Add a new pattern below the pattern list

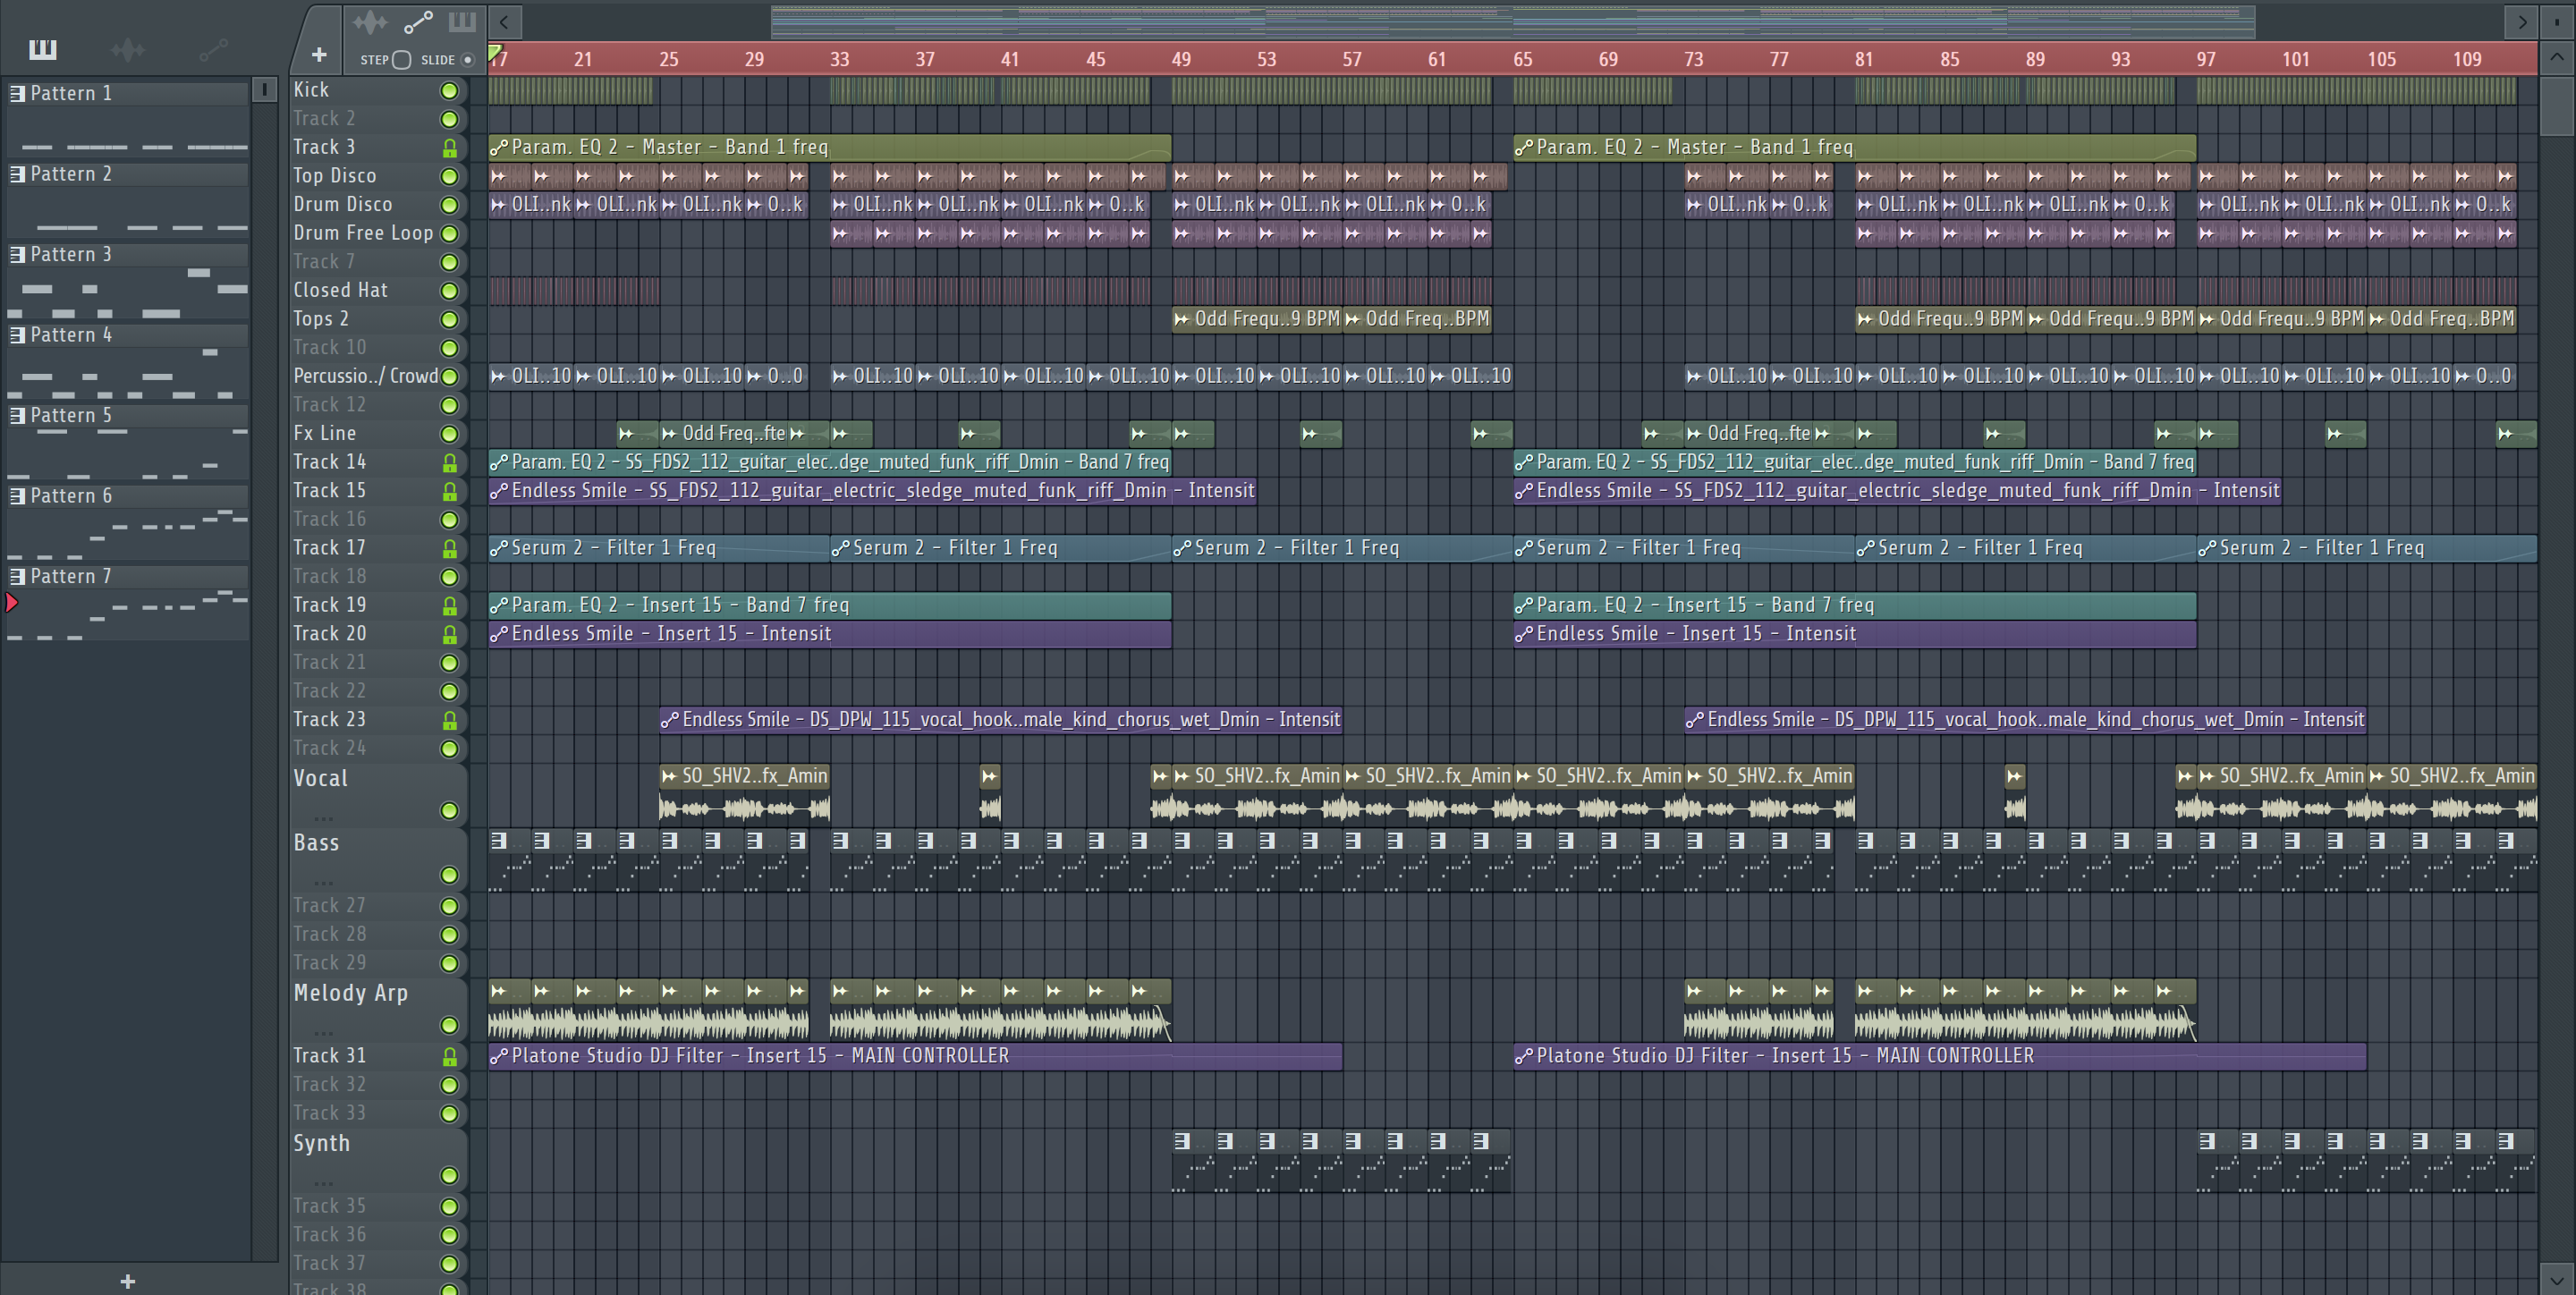(x=127, y=1281)
